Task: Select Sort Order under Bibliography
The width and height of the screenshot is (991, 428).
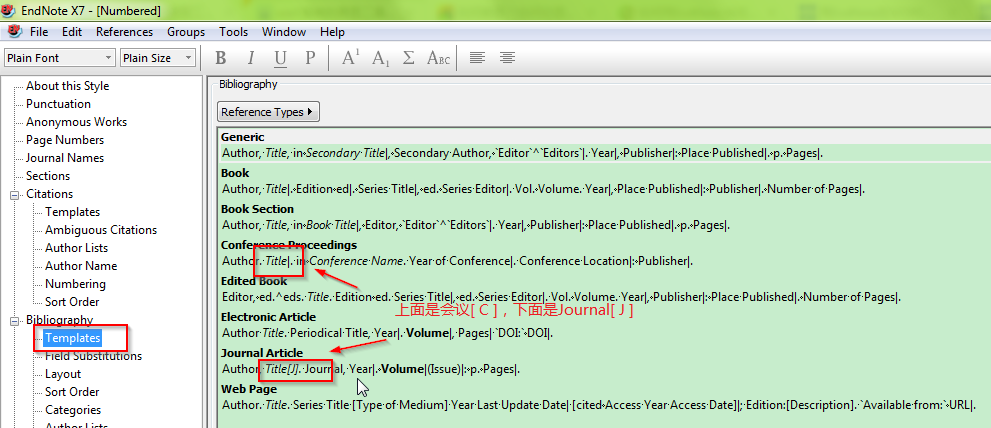Action: pos(72,392)
